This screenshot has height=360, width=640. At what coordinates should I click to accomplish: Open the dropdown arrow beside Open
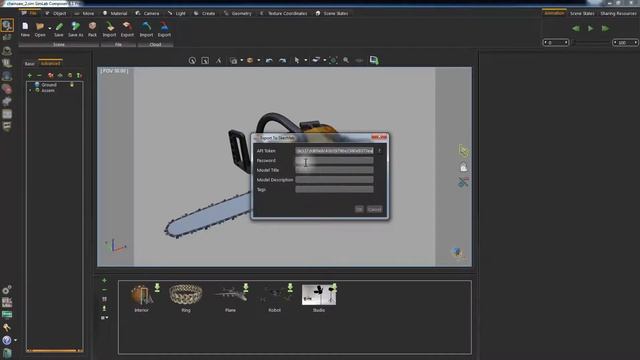coord(50,29)
